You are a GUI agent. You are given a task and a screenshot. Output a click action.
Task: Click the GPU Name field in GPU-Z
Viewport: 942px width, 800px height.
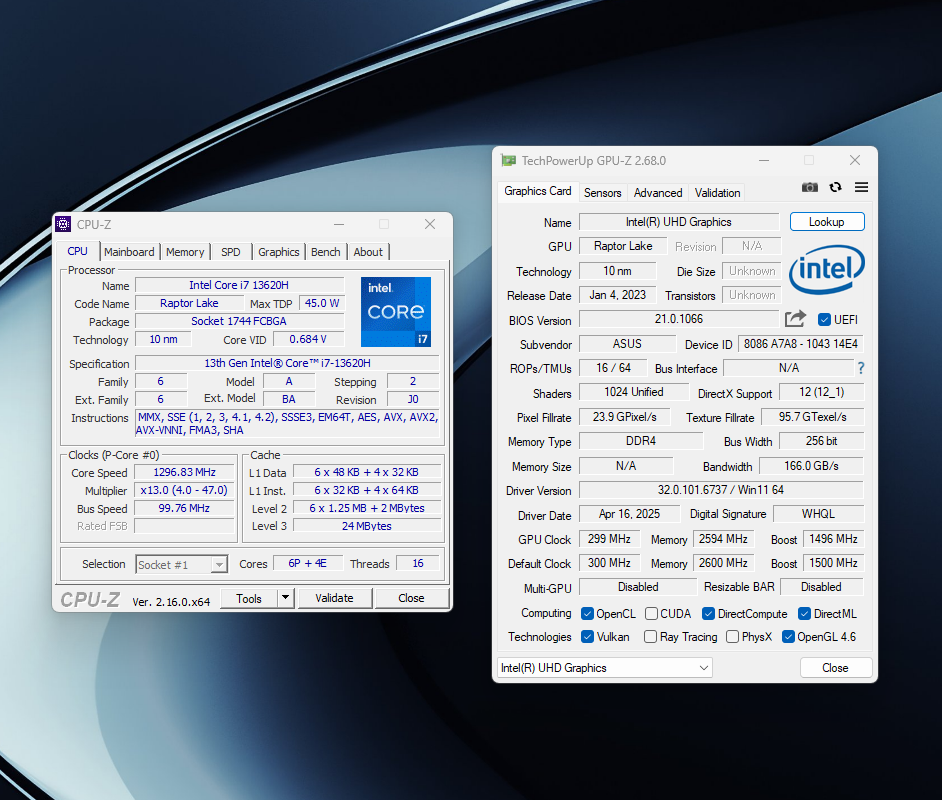[678, 222]
